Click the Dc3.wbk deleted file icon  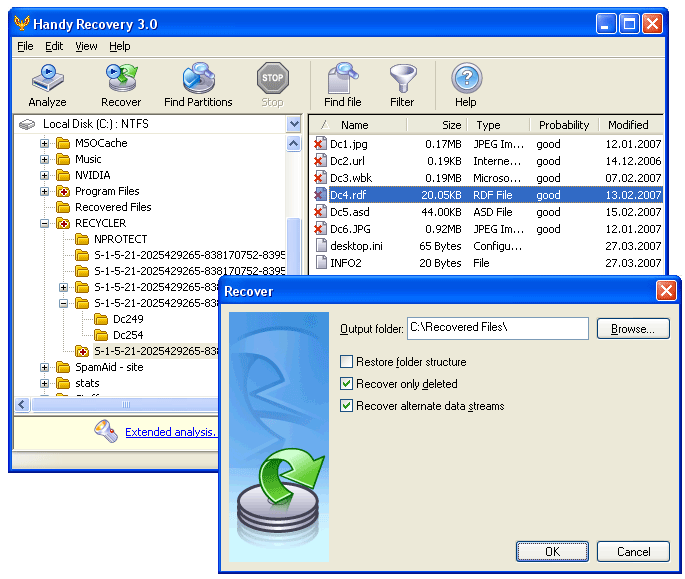click(x=320, y=178)
